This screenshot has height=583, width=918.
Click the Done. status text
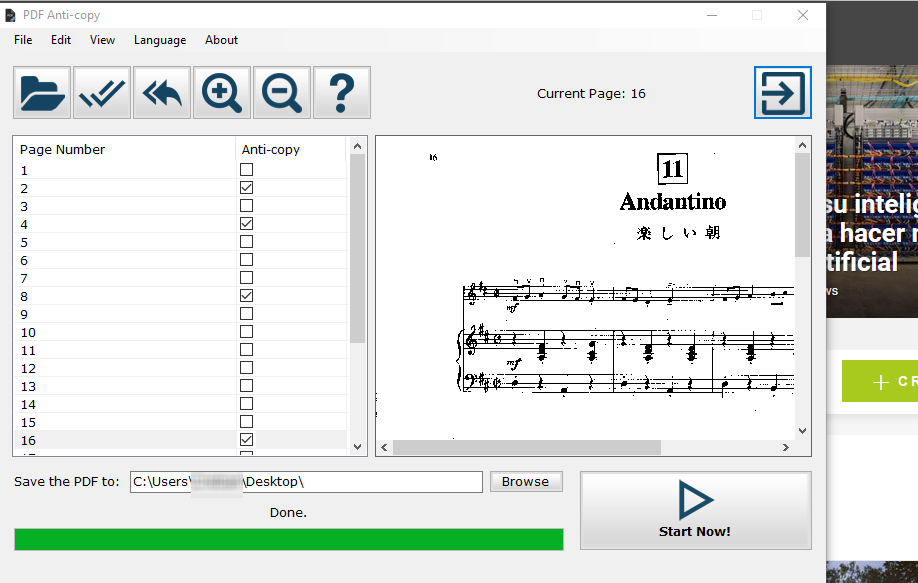288,513
